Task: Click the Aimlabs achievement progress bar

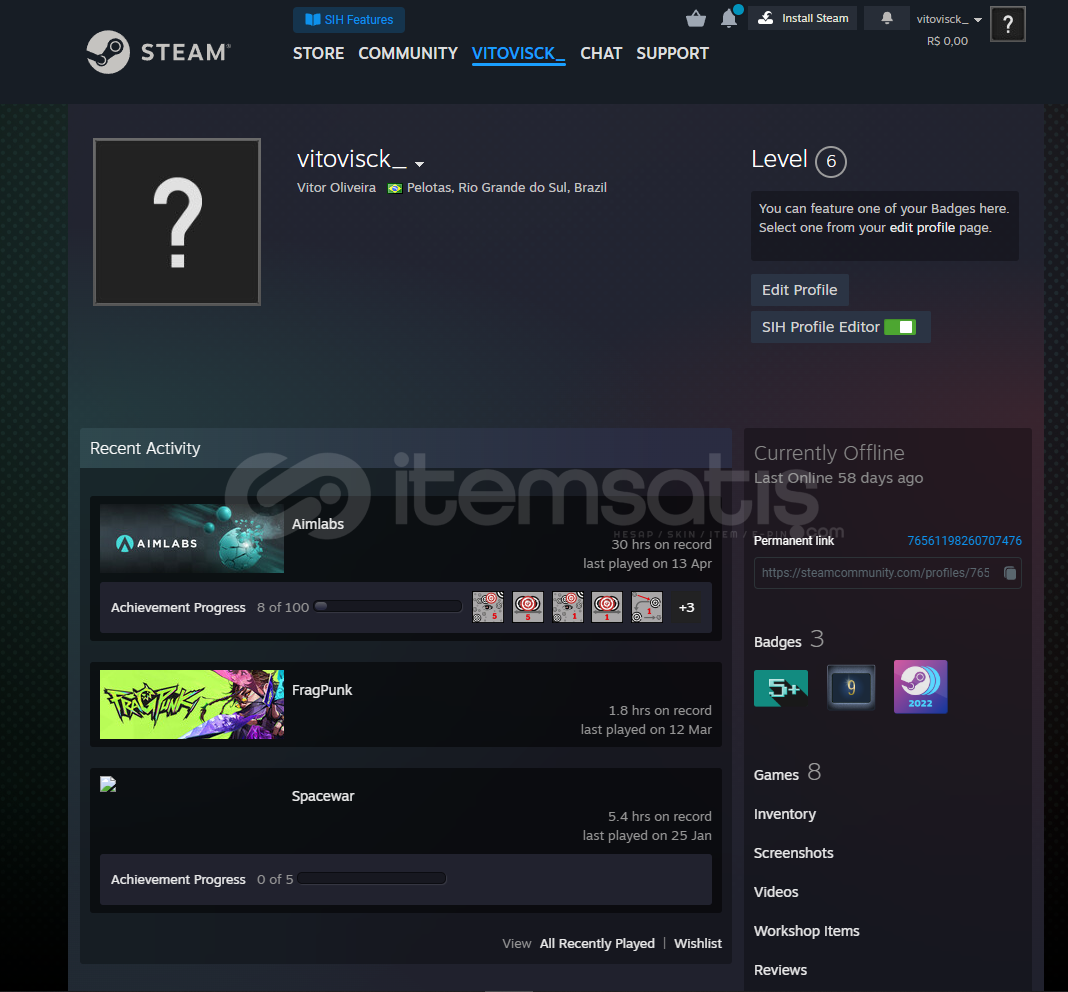Action: [388, 606]
